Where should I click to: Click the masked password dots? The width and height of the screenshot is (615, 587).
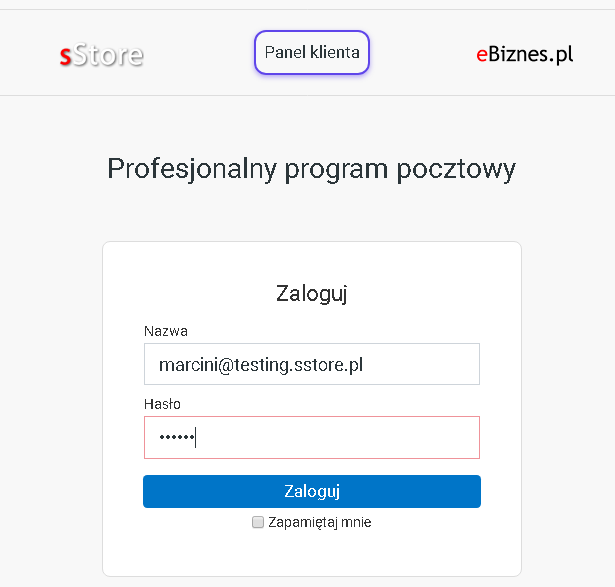tap(176, 437)
